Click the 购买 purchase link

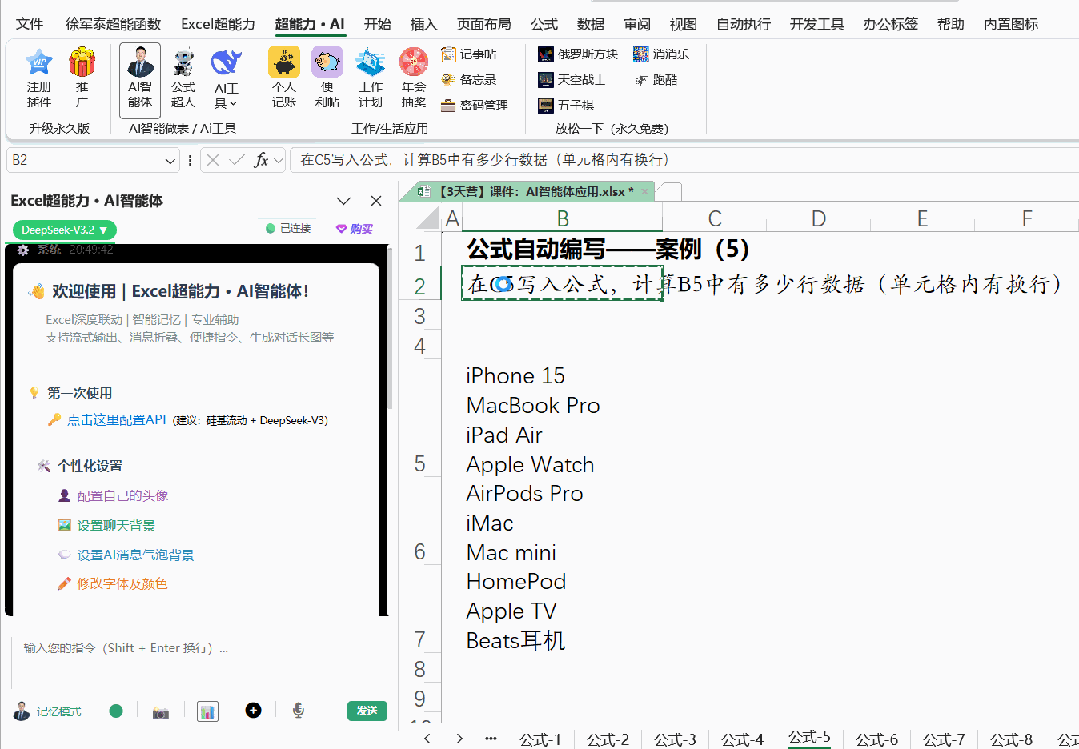pyautogui.click(x=354, y=229)
